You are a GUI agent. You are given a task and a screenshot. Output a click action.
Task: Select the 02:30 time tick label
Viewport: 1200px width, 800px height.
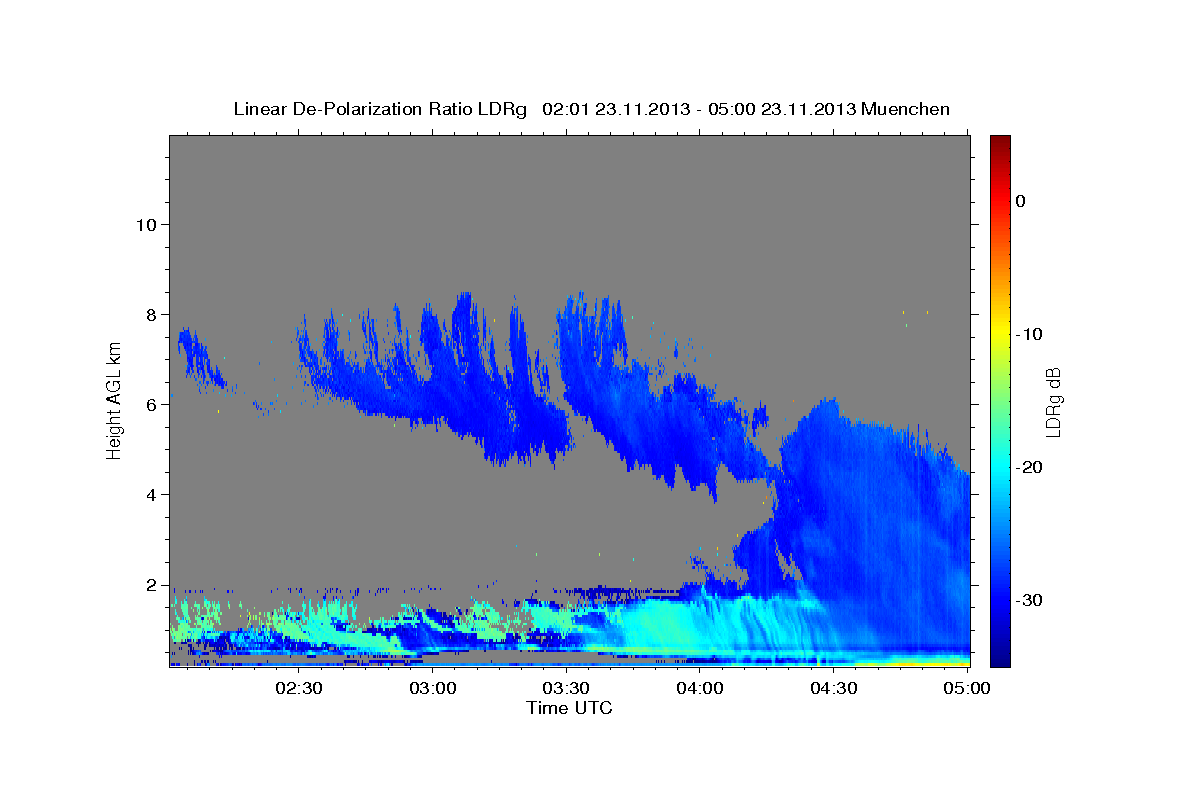click(x=301, y=689)
